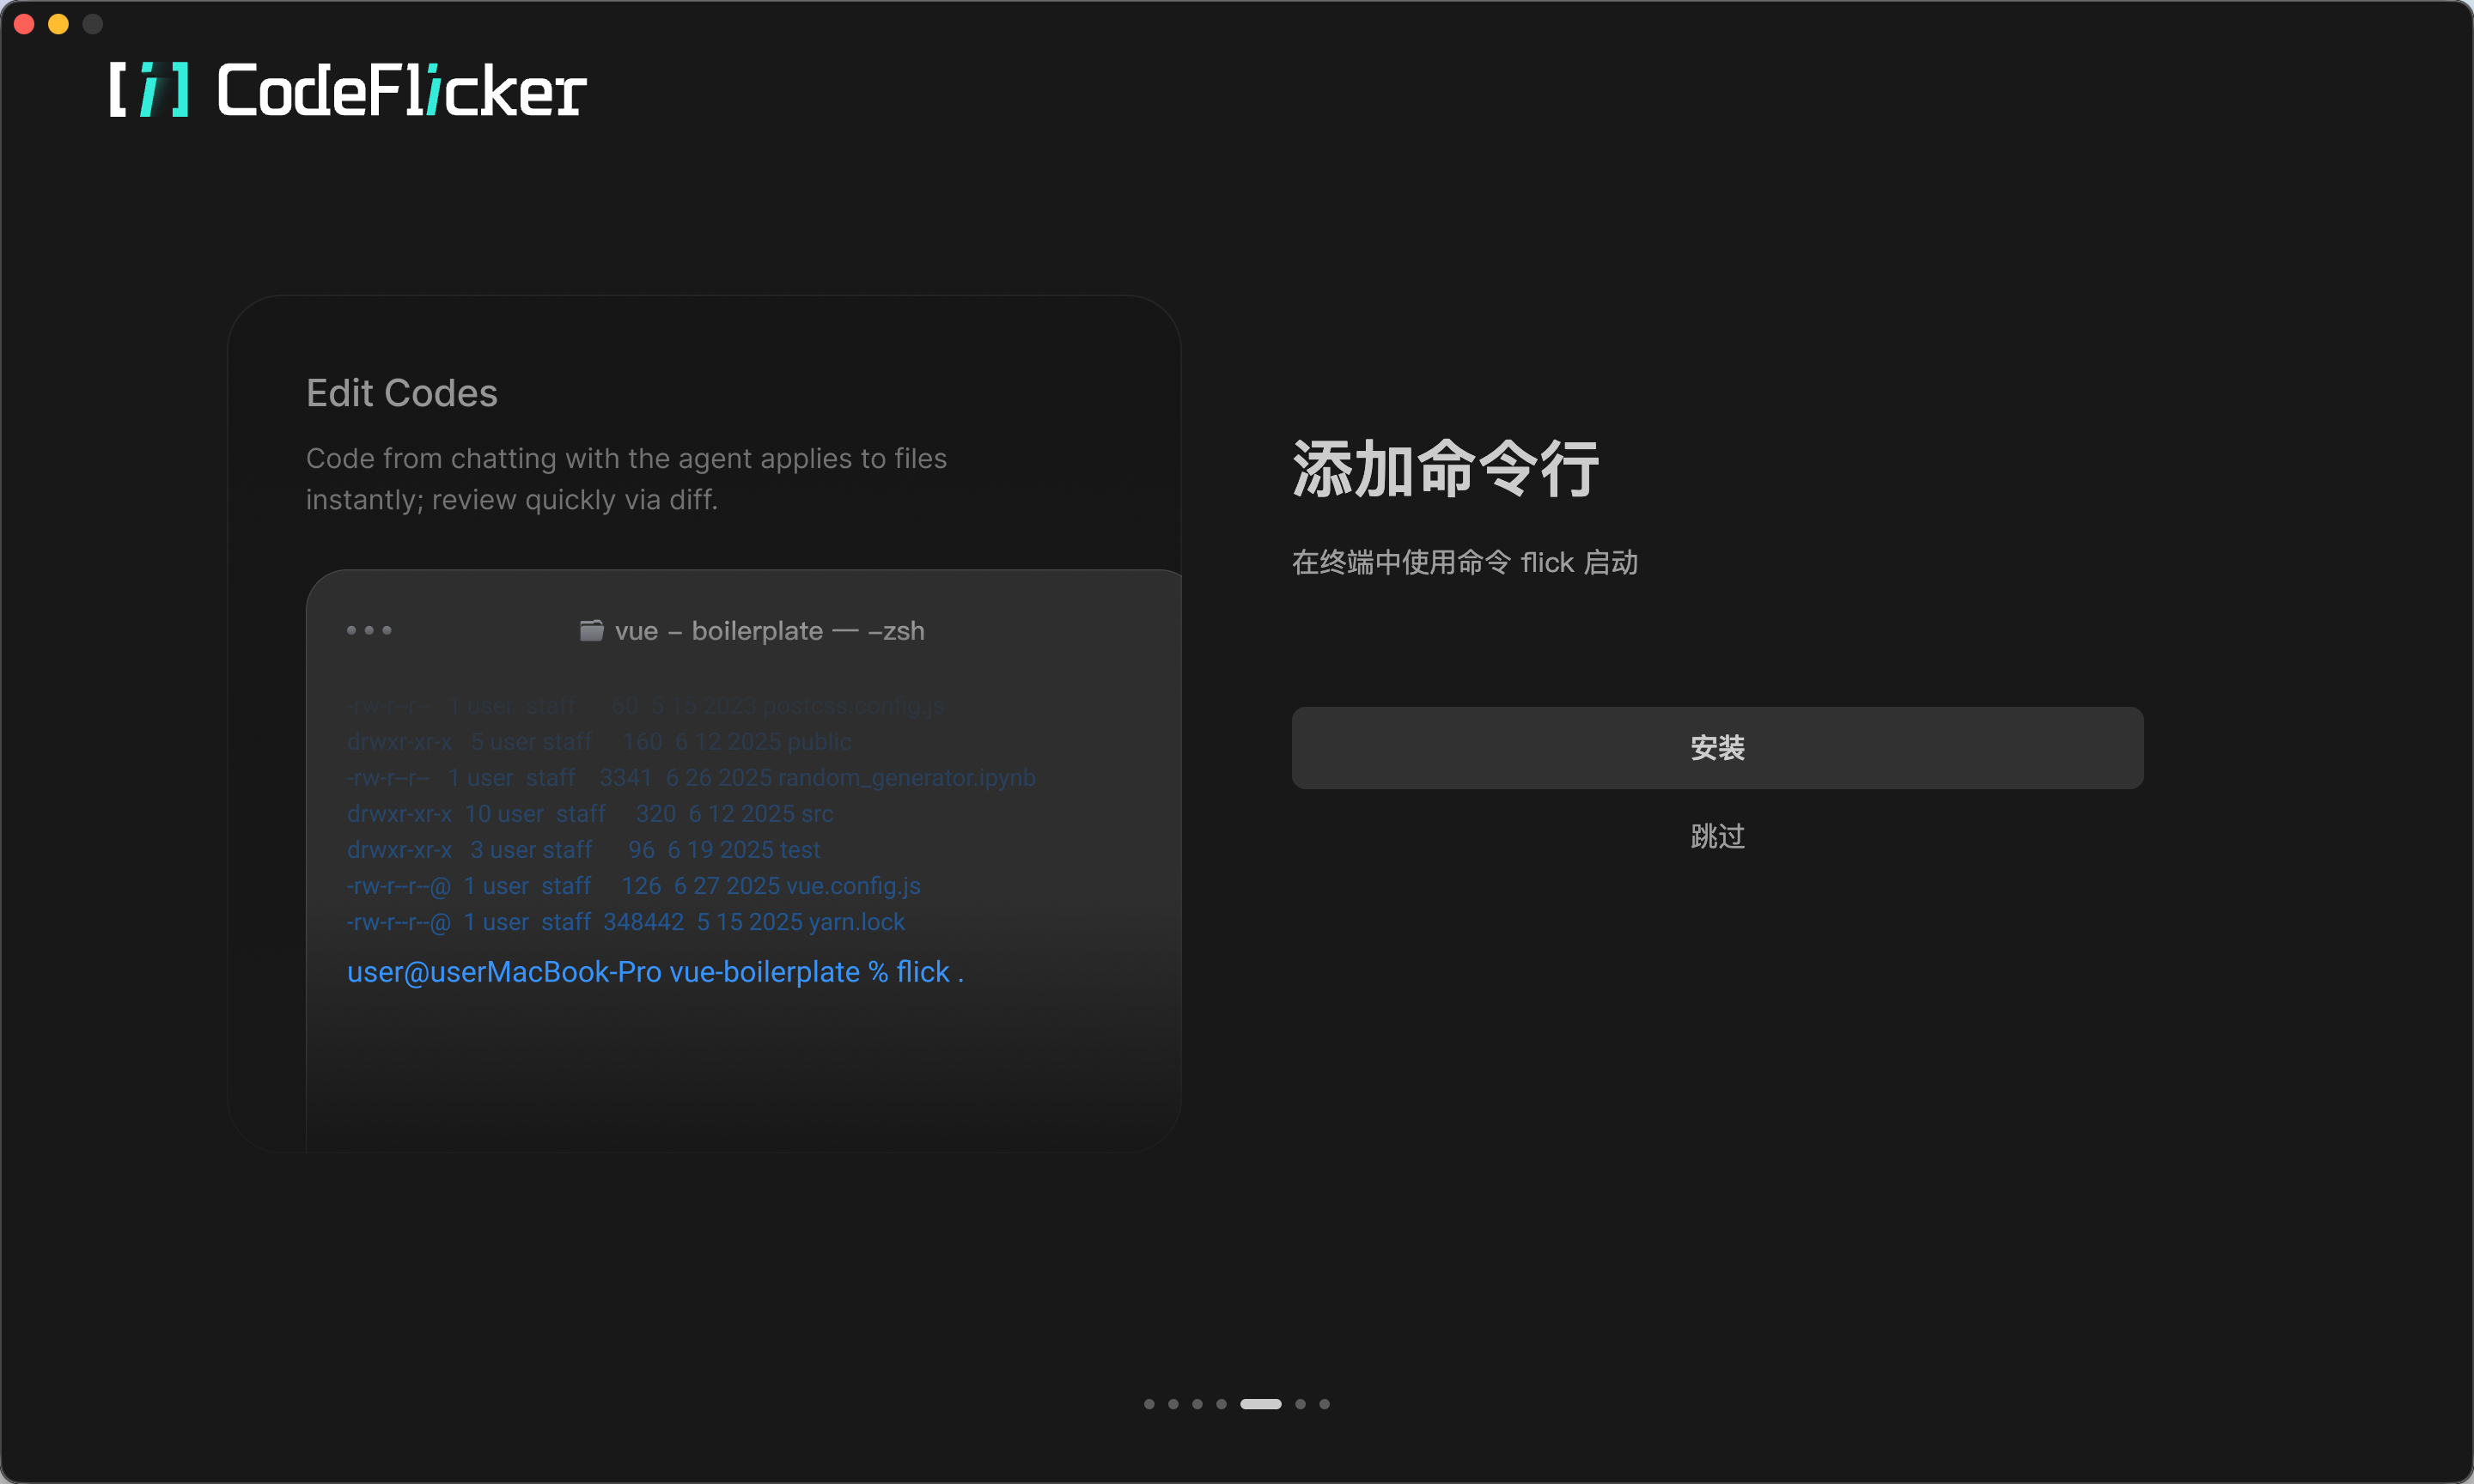Click yarn.lock line in terminal listing

(625, 922)
